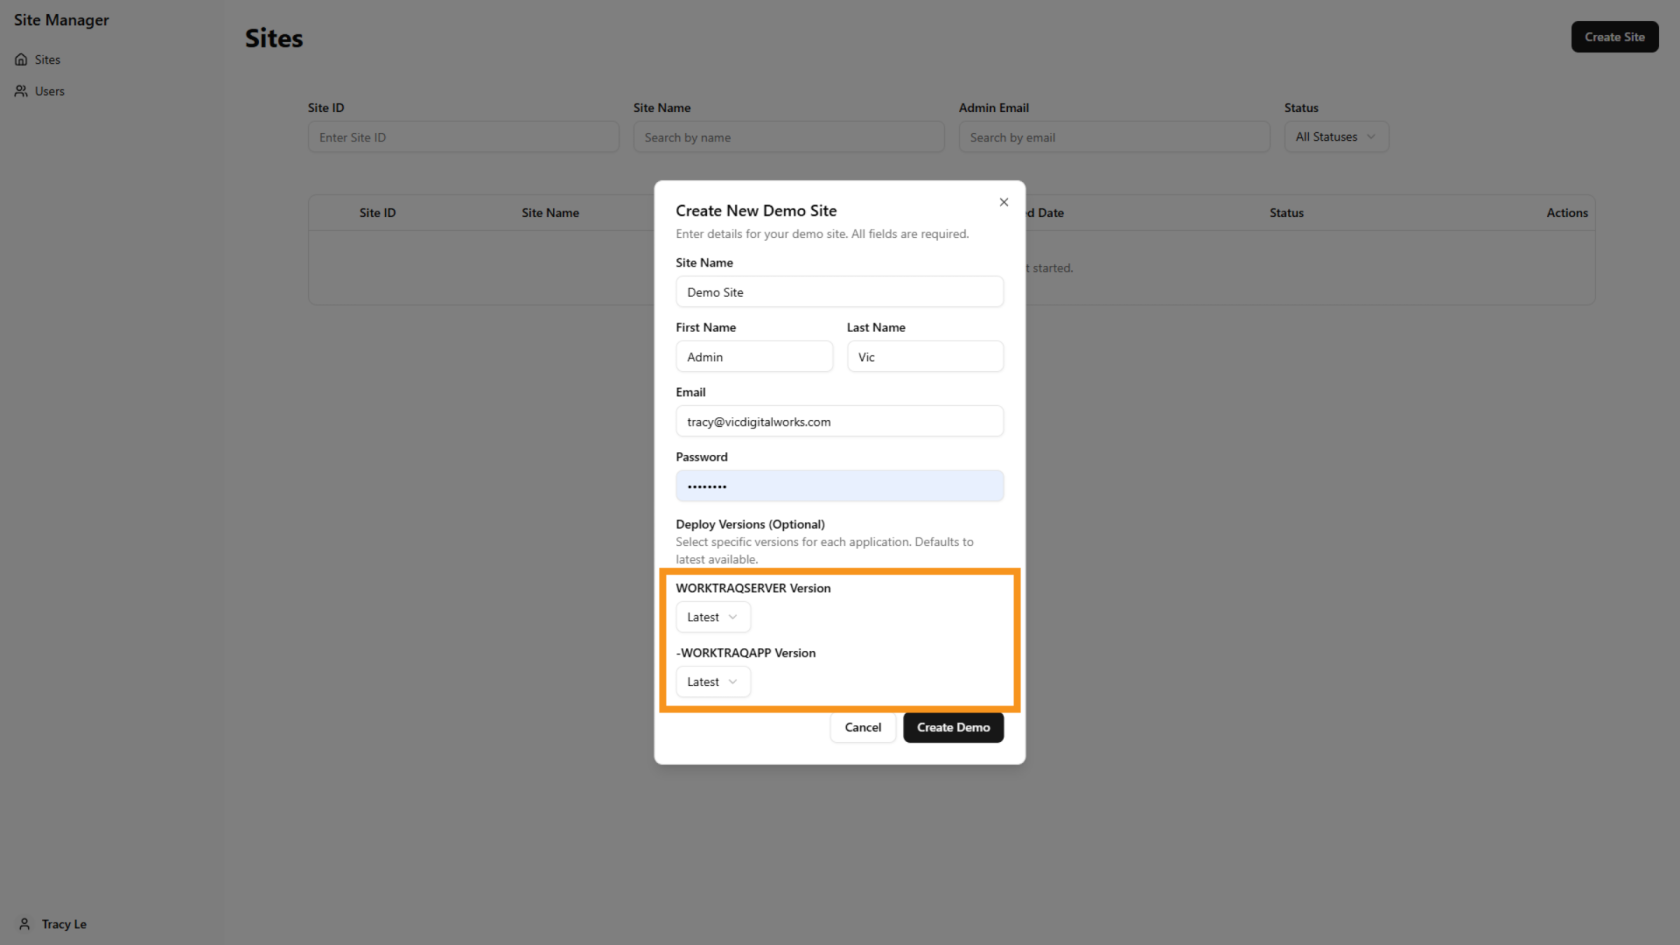Click the Create Site button
The width and height of the screenshot is (1680, 945).
coord(1614,37)
